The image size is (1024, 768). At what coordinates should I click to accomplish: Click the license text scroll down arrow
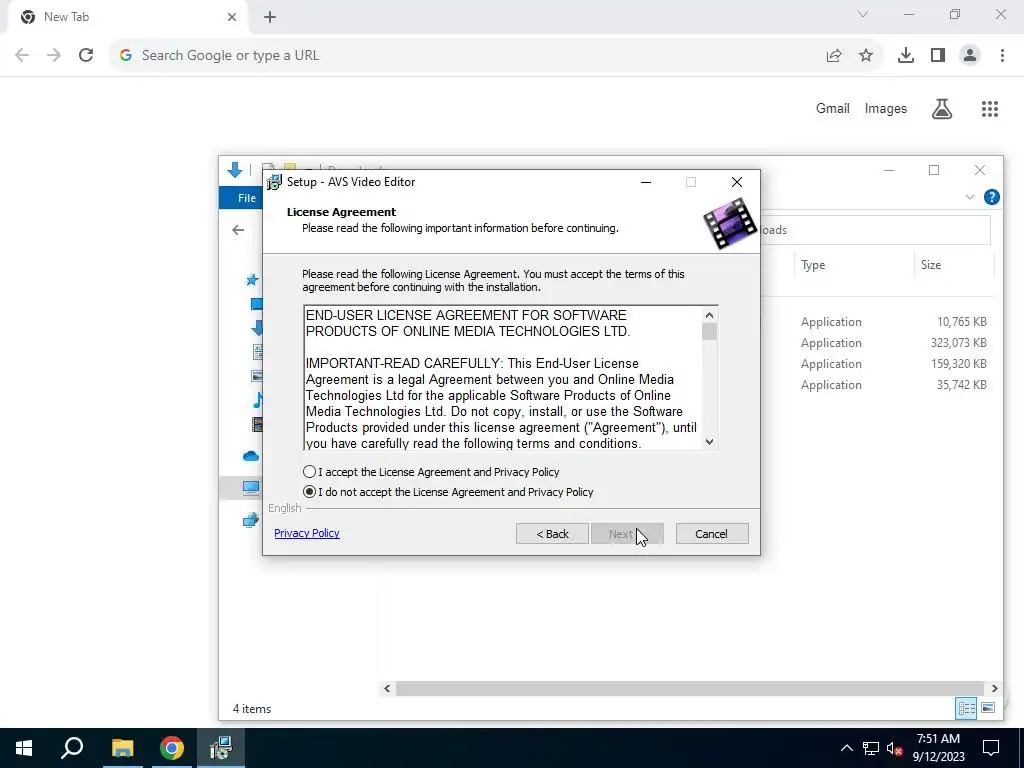[709, 442]
